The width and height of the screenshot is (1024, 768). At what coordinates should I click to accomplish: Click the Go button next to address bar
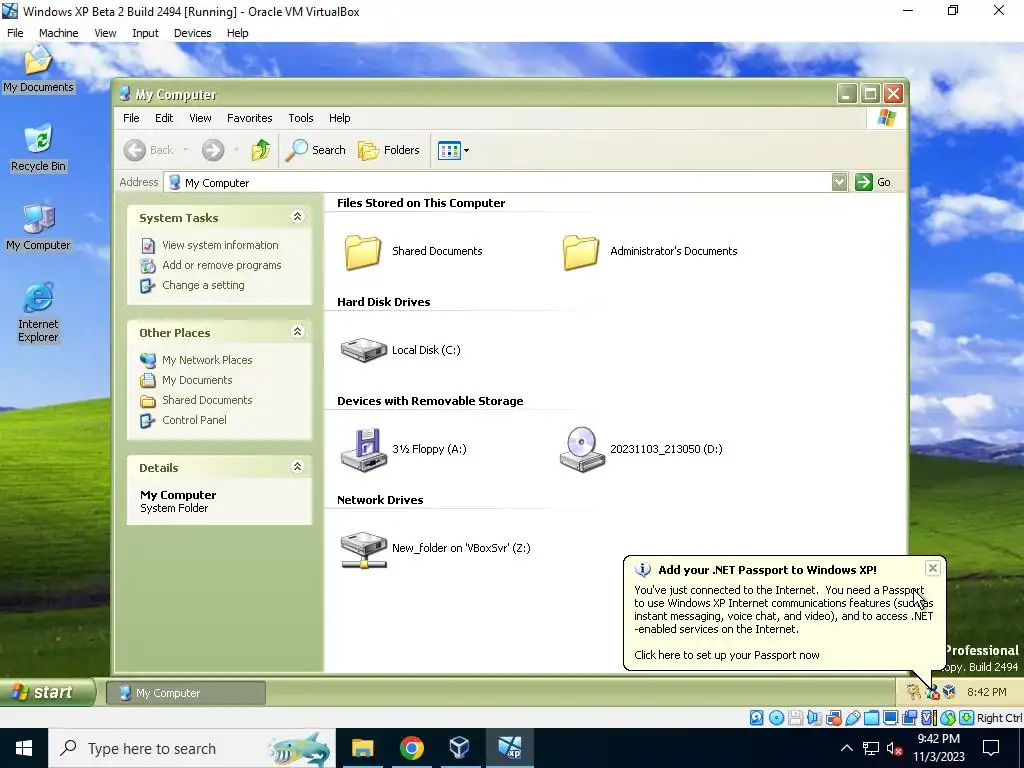pos(873,182)
